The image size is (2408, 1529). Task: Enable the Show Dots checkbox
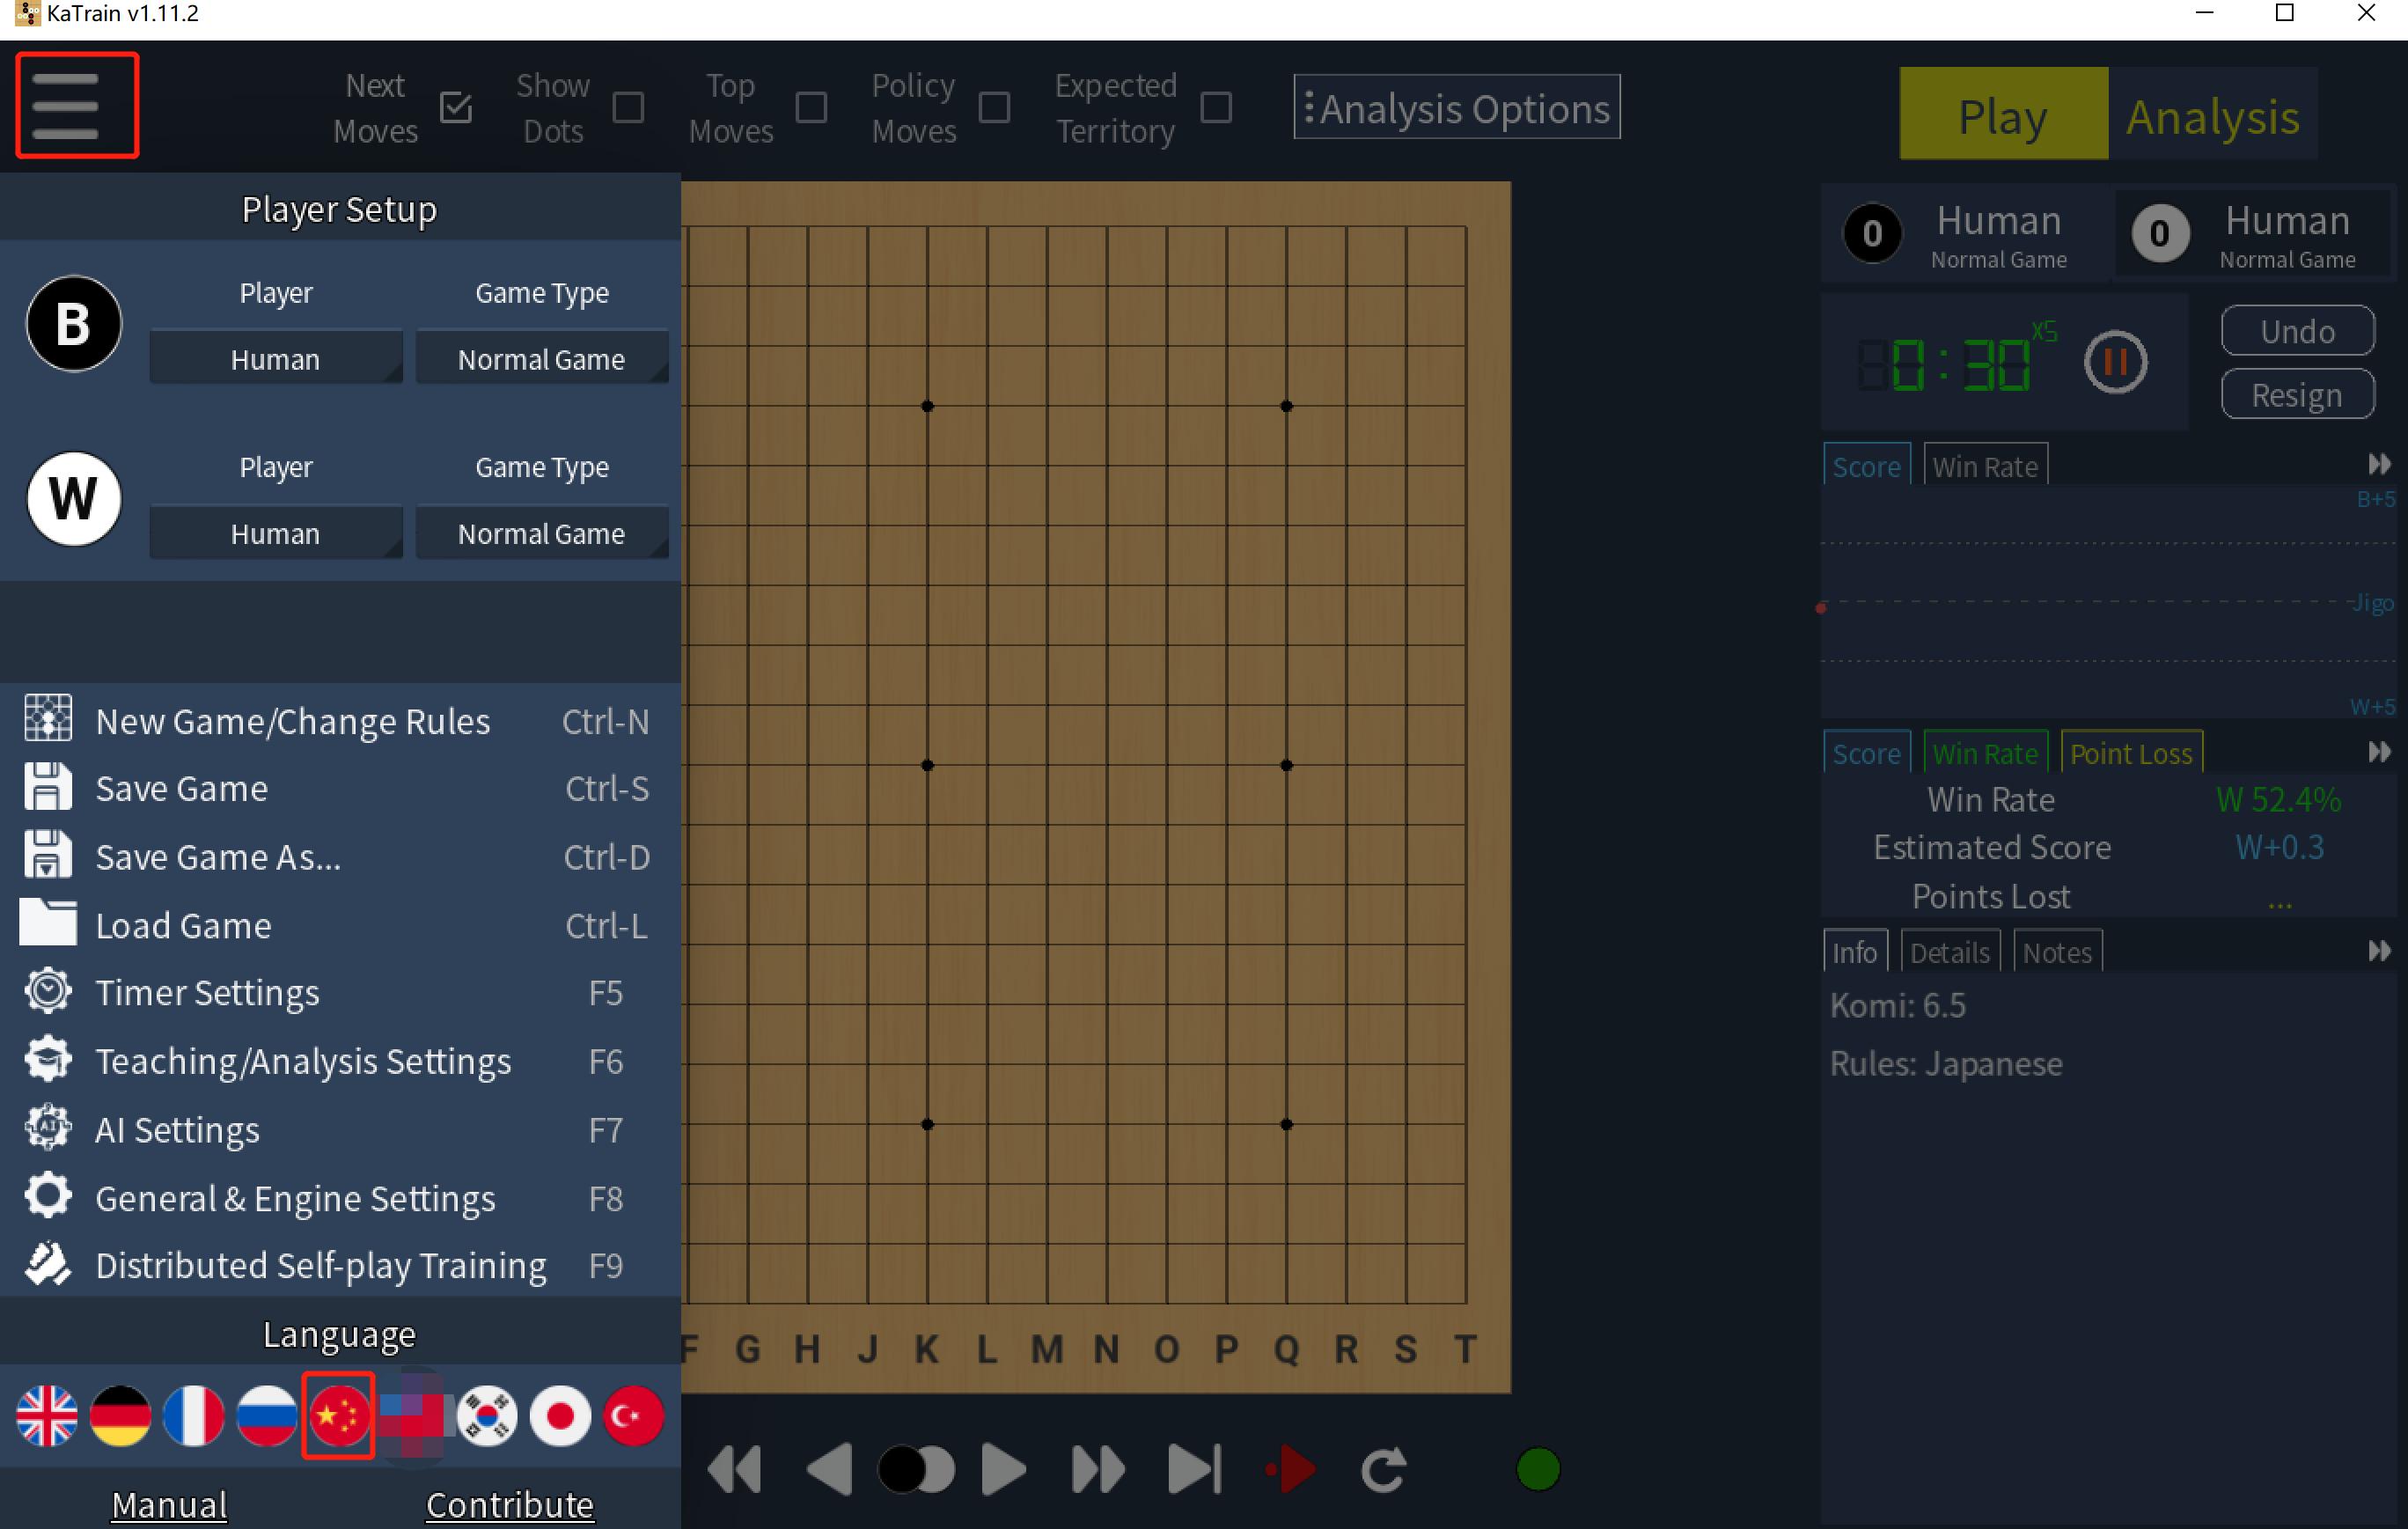pyautogui.click(x=628, y=107)
